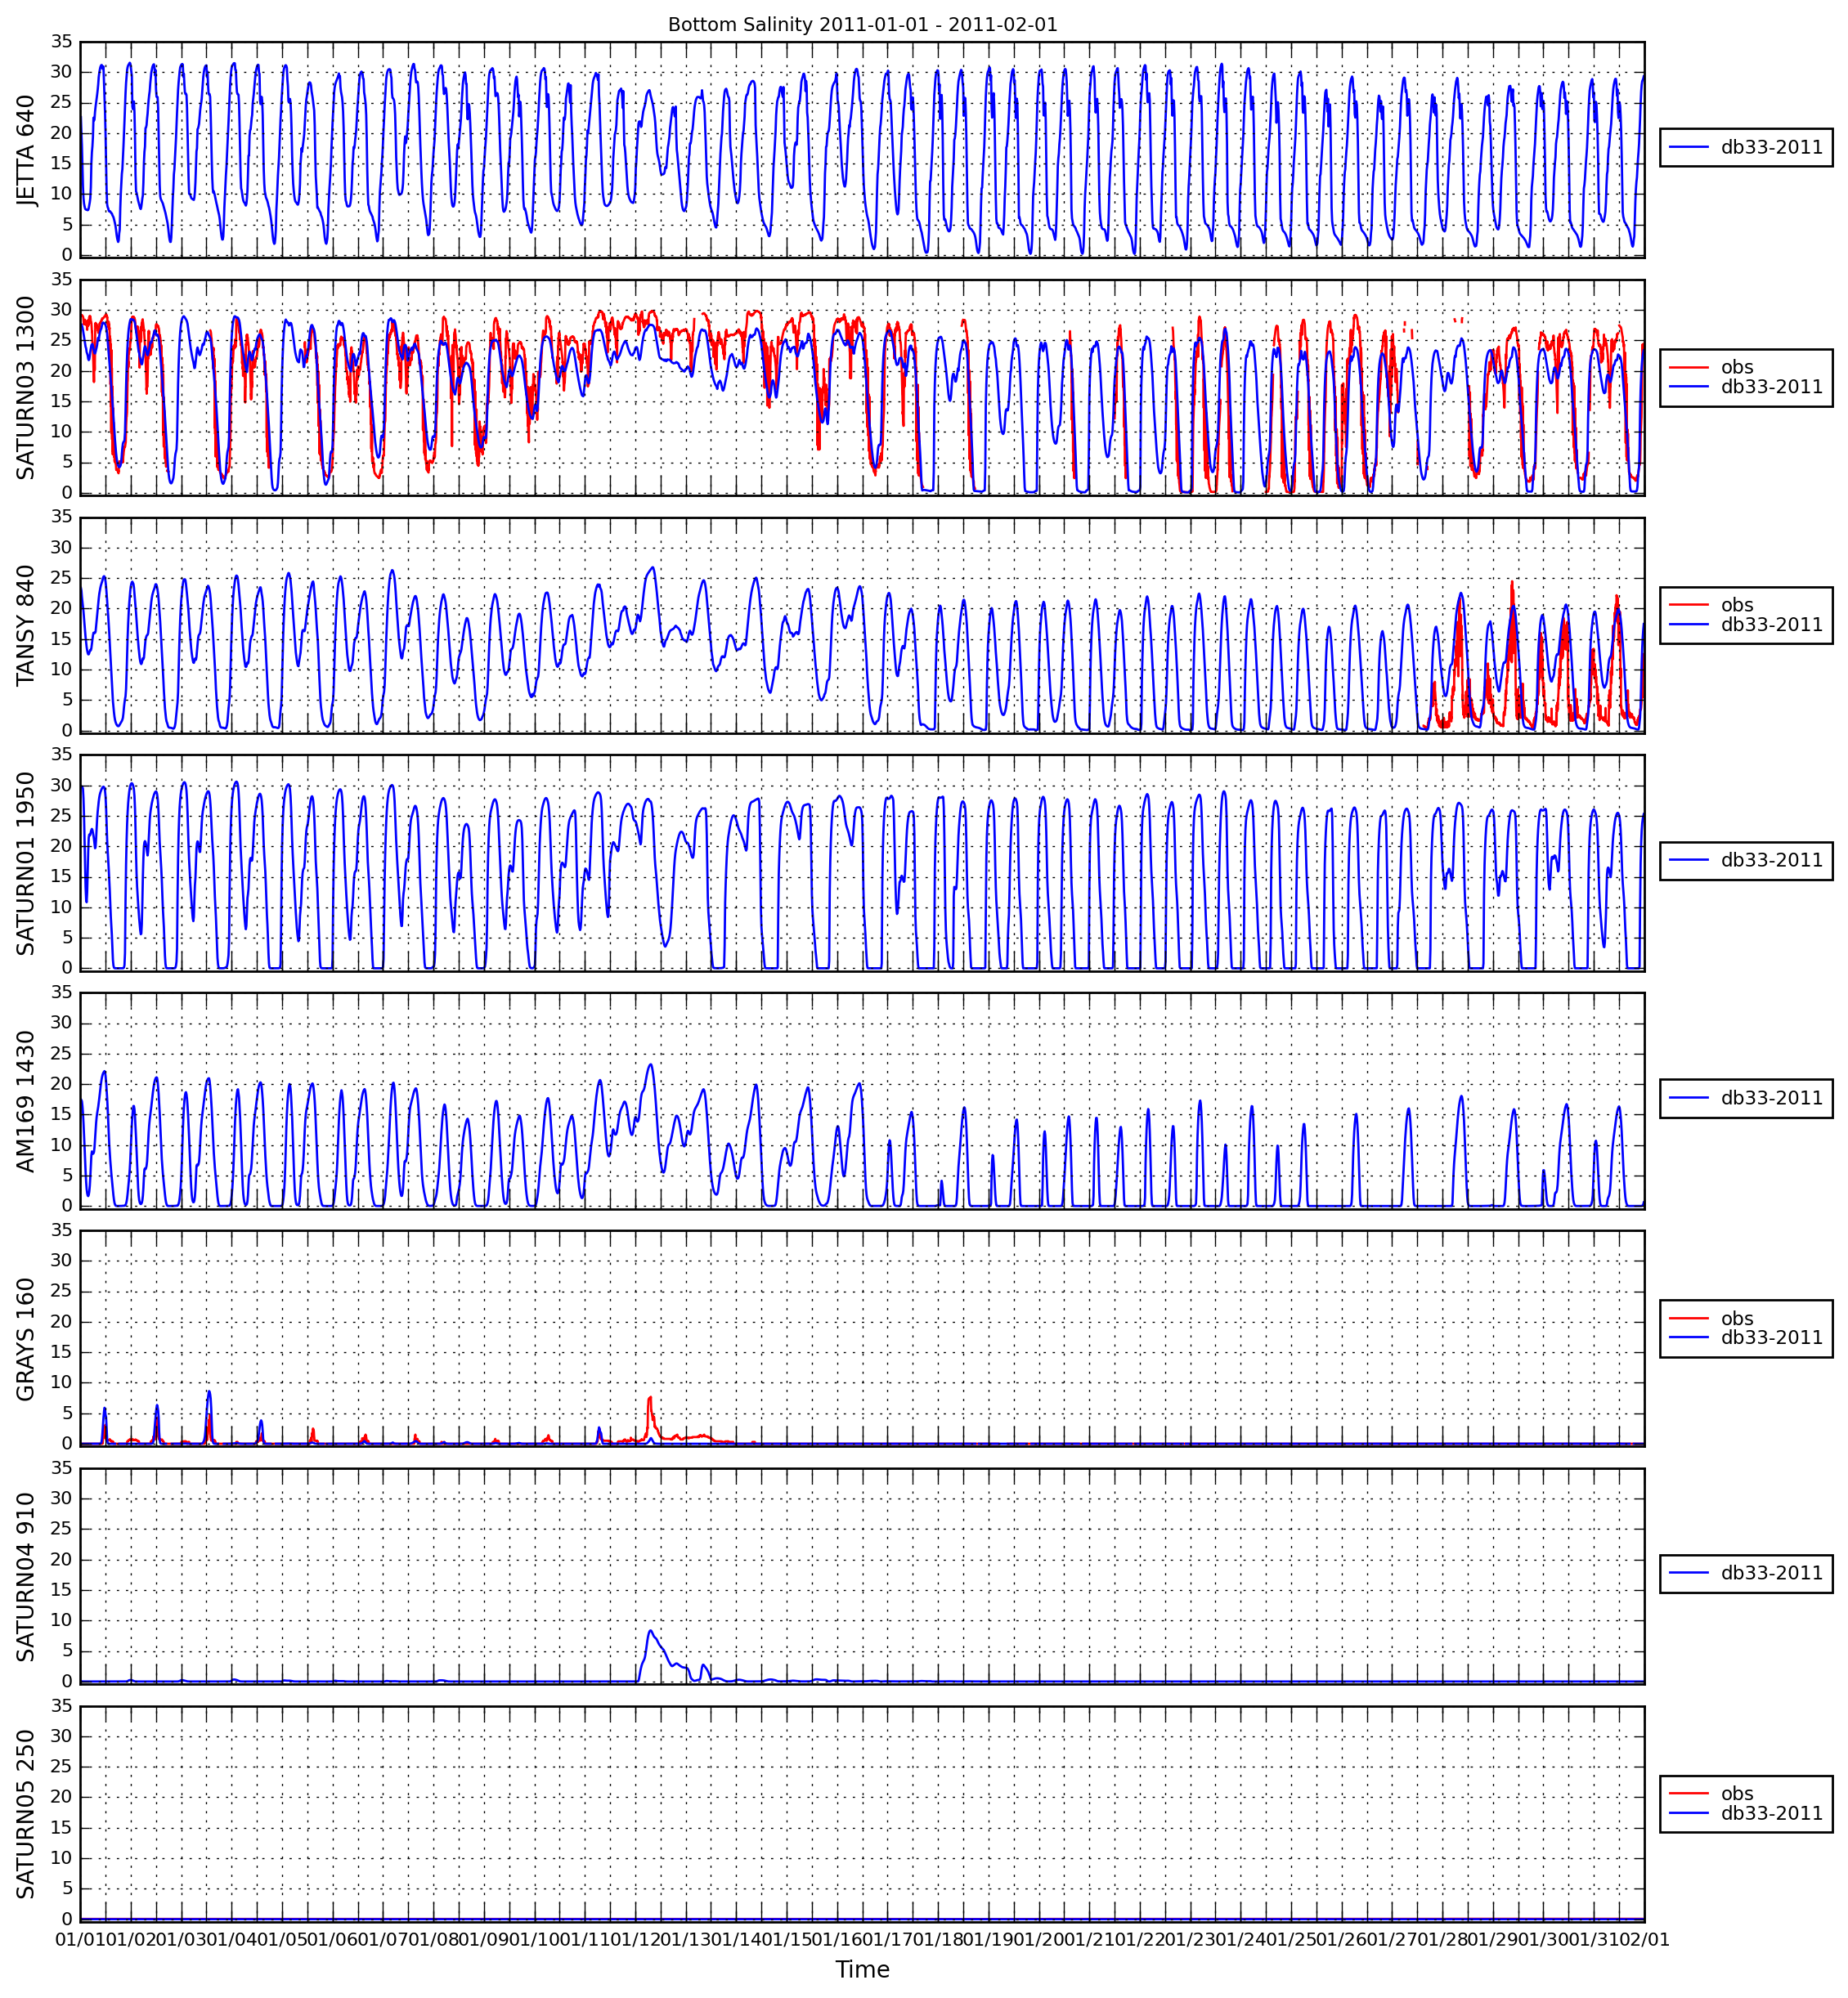The height and width of the screenshot is (1998, 1848).
Task: Click the SATURN04 910 y-axis label
Action: [x=26, y=1576]
